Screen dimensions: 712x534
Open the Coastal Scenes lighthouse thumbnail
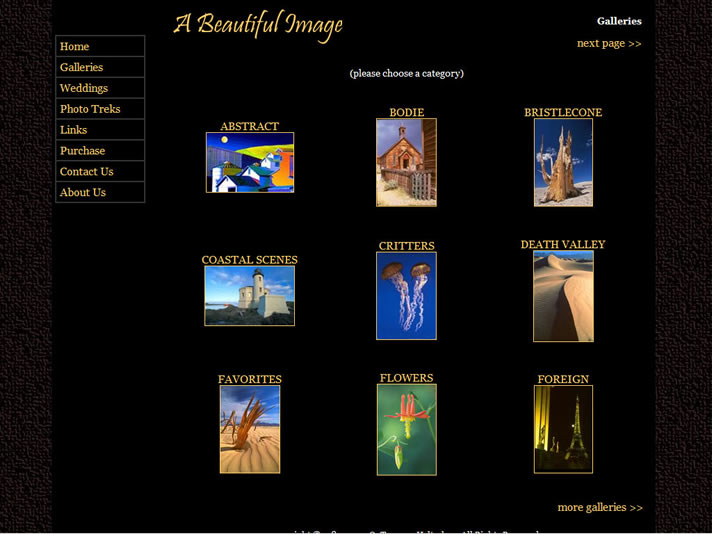tap(249, 296)
